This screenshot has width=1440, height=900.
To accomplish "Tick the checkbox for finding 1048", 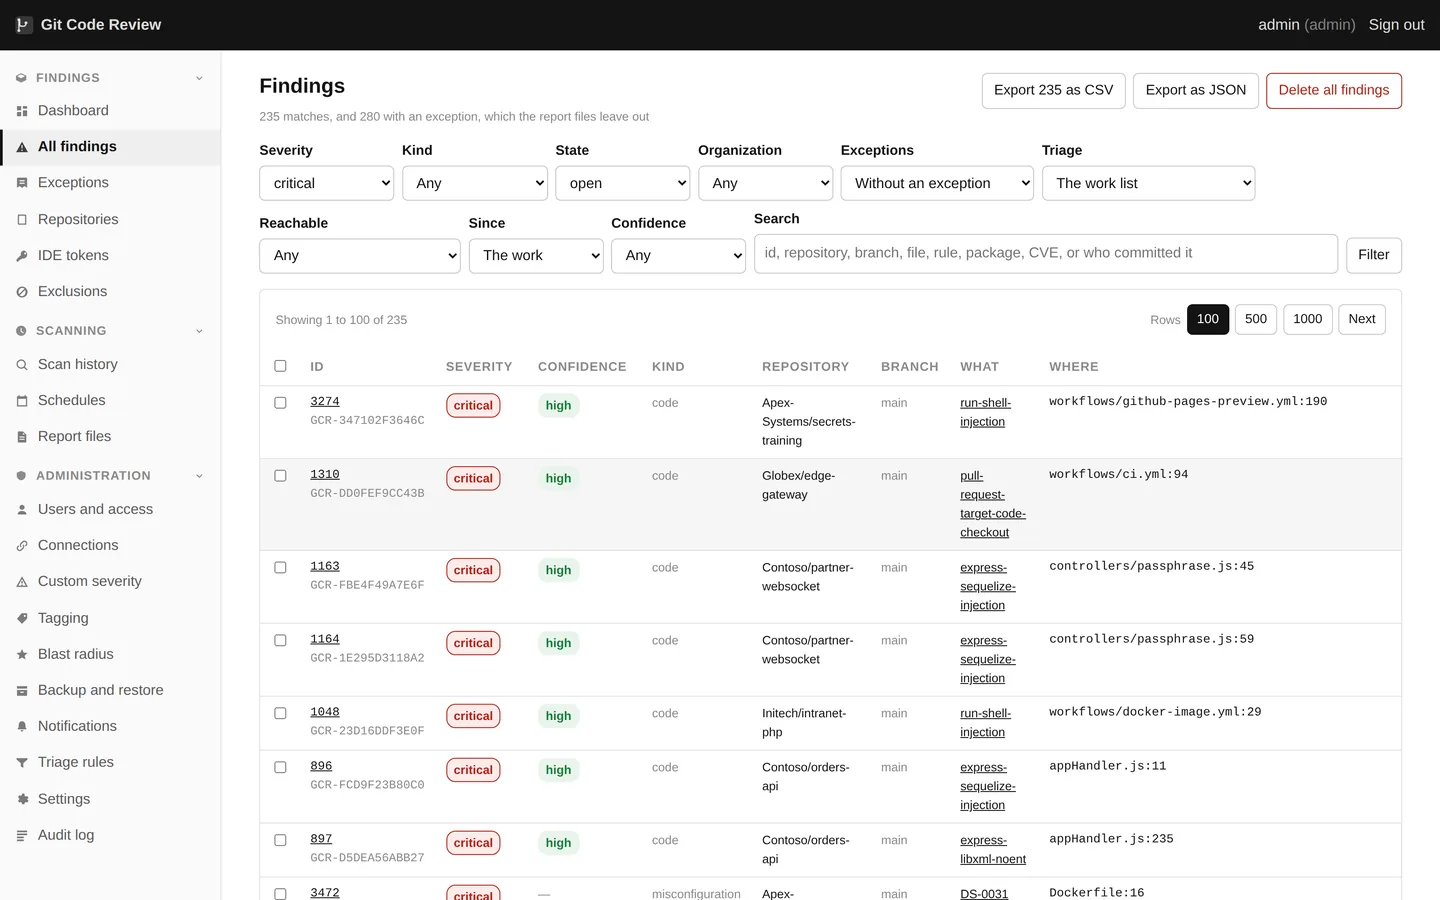I will [280, 714].
